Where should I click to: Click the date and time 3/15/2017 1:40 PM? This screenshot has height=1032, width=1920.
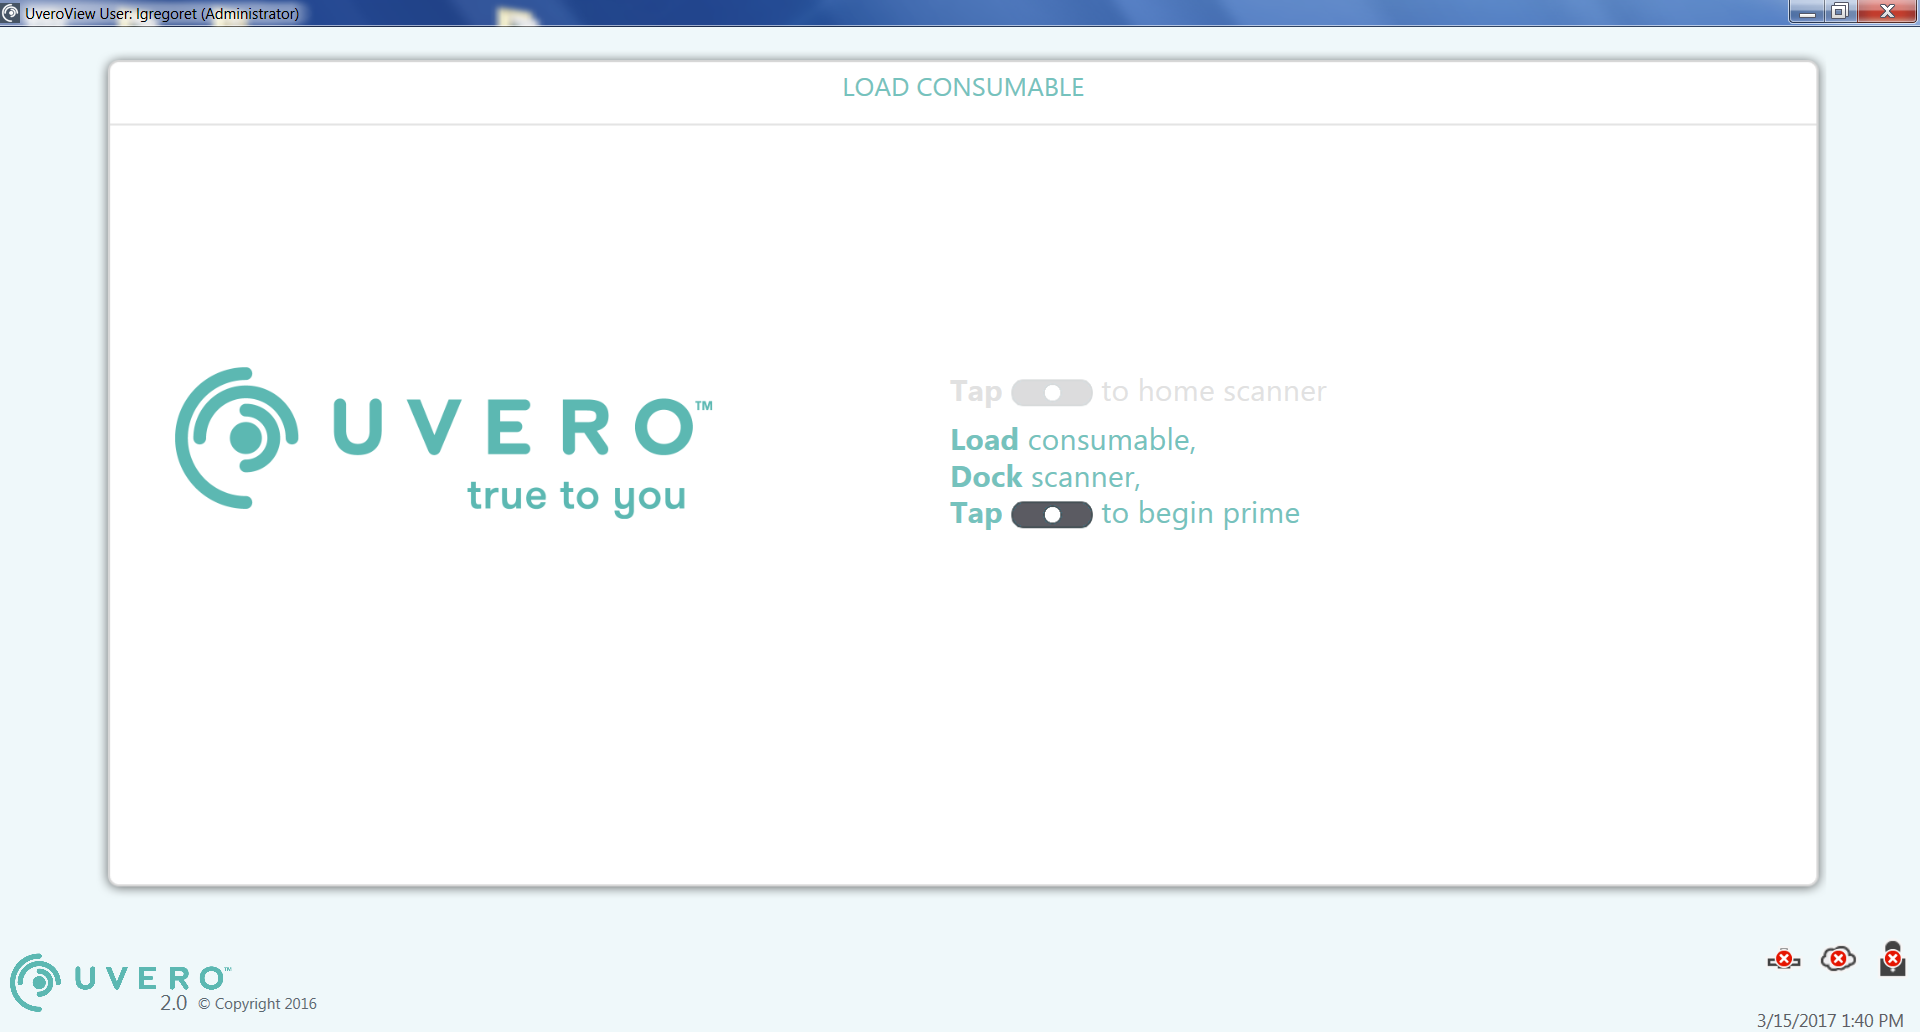tap(1830, 1020)
